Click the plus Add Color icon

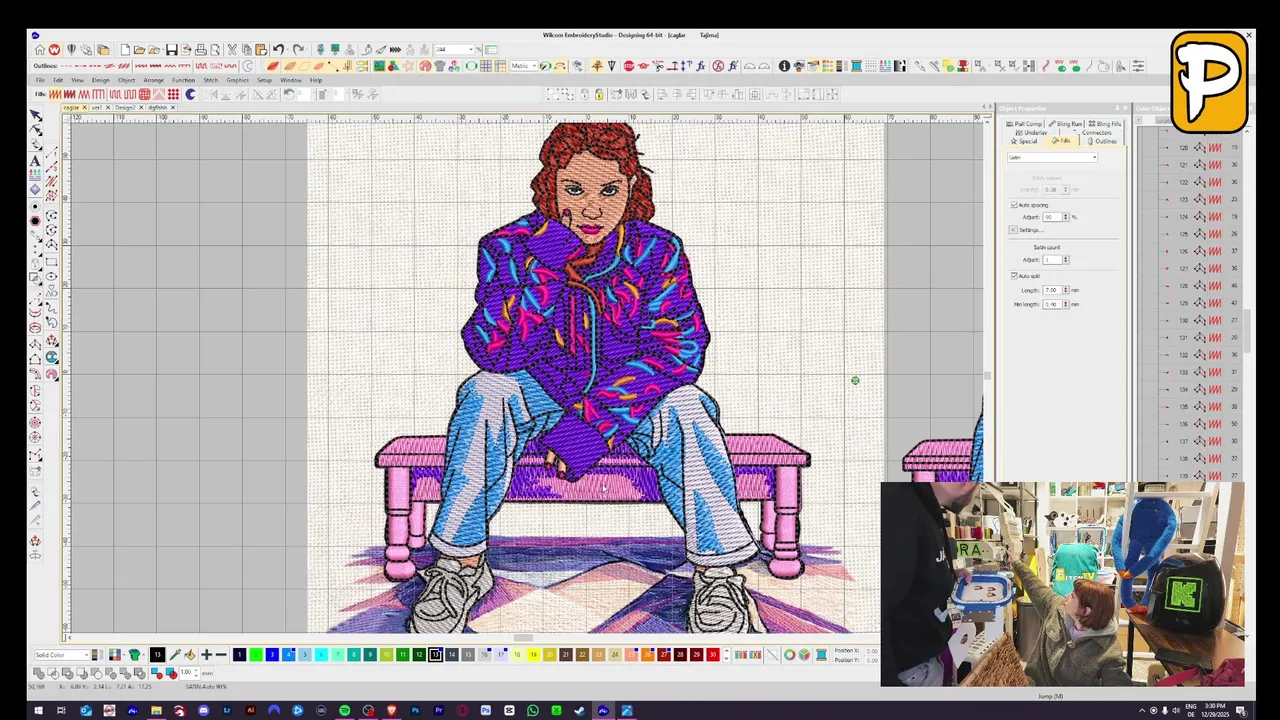(206, 655)
